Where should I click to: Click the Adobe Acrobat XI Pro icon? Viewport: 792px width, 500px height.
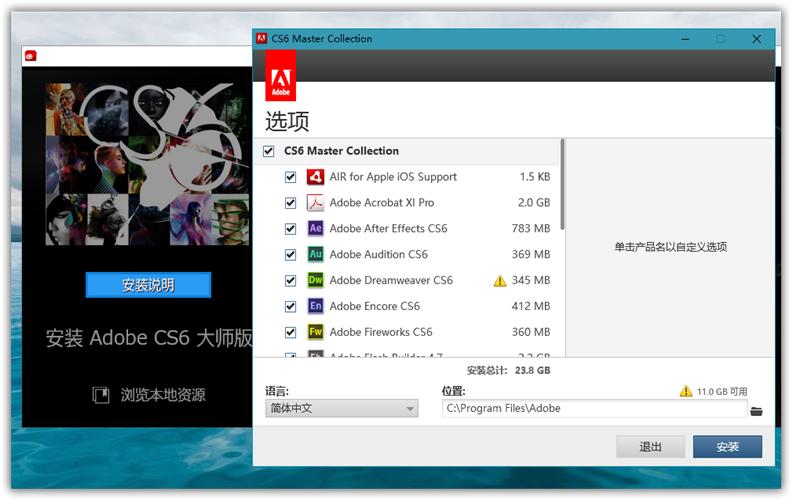point(316,203)
